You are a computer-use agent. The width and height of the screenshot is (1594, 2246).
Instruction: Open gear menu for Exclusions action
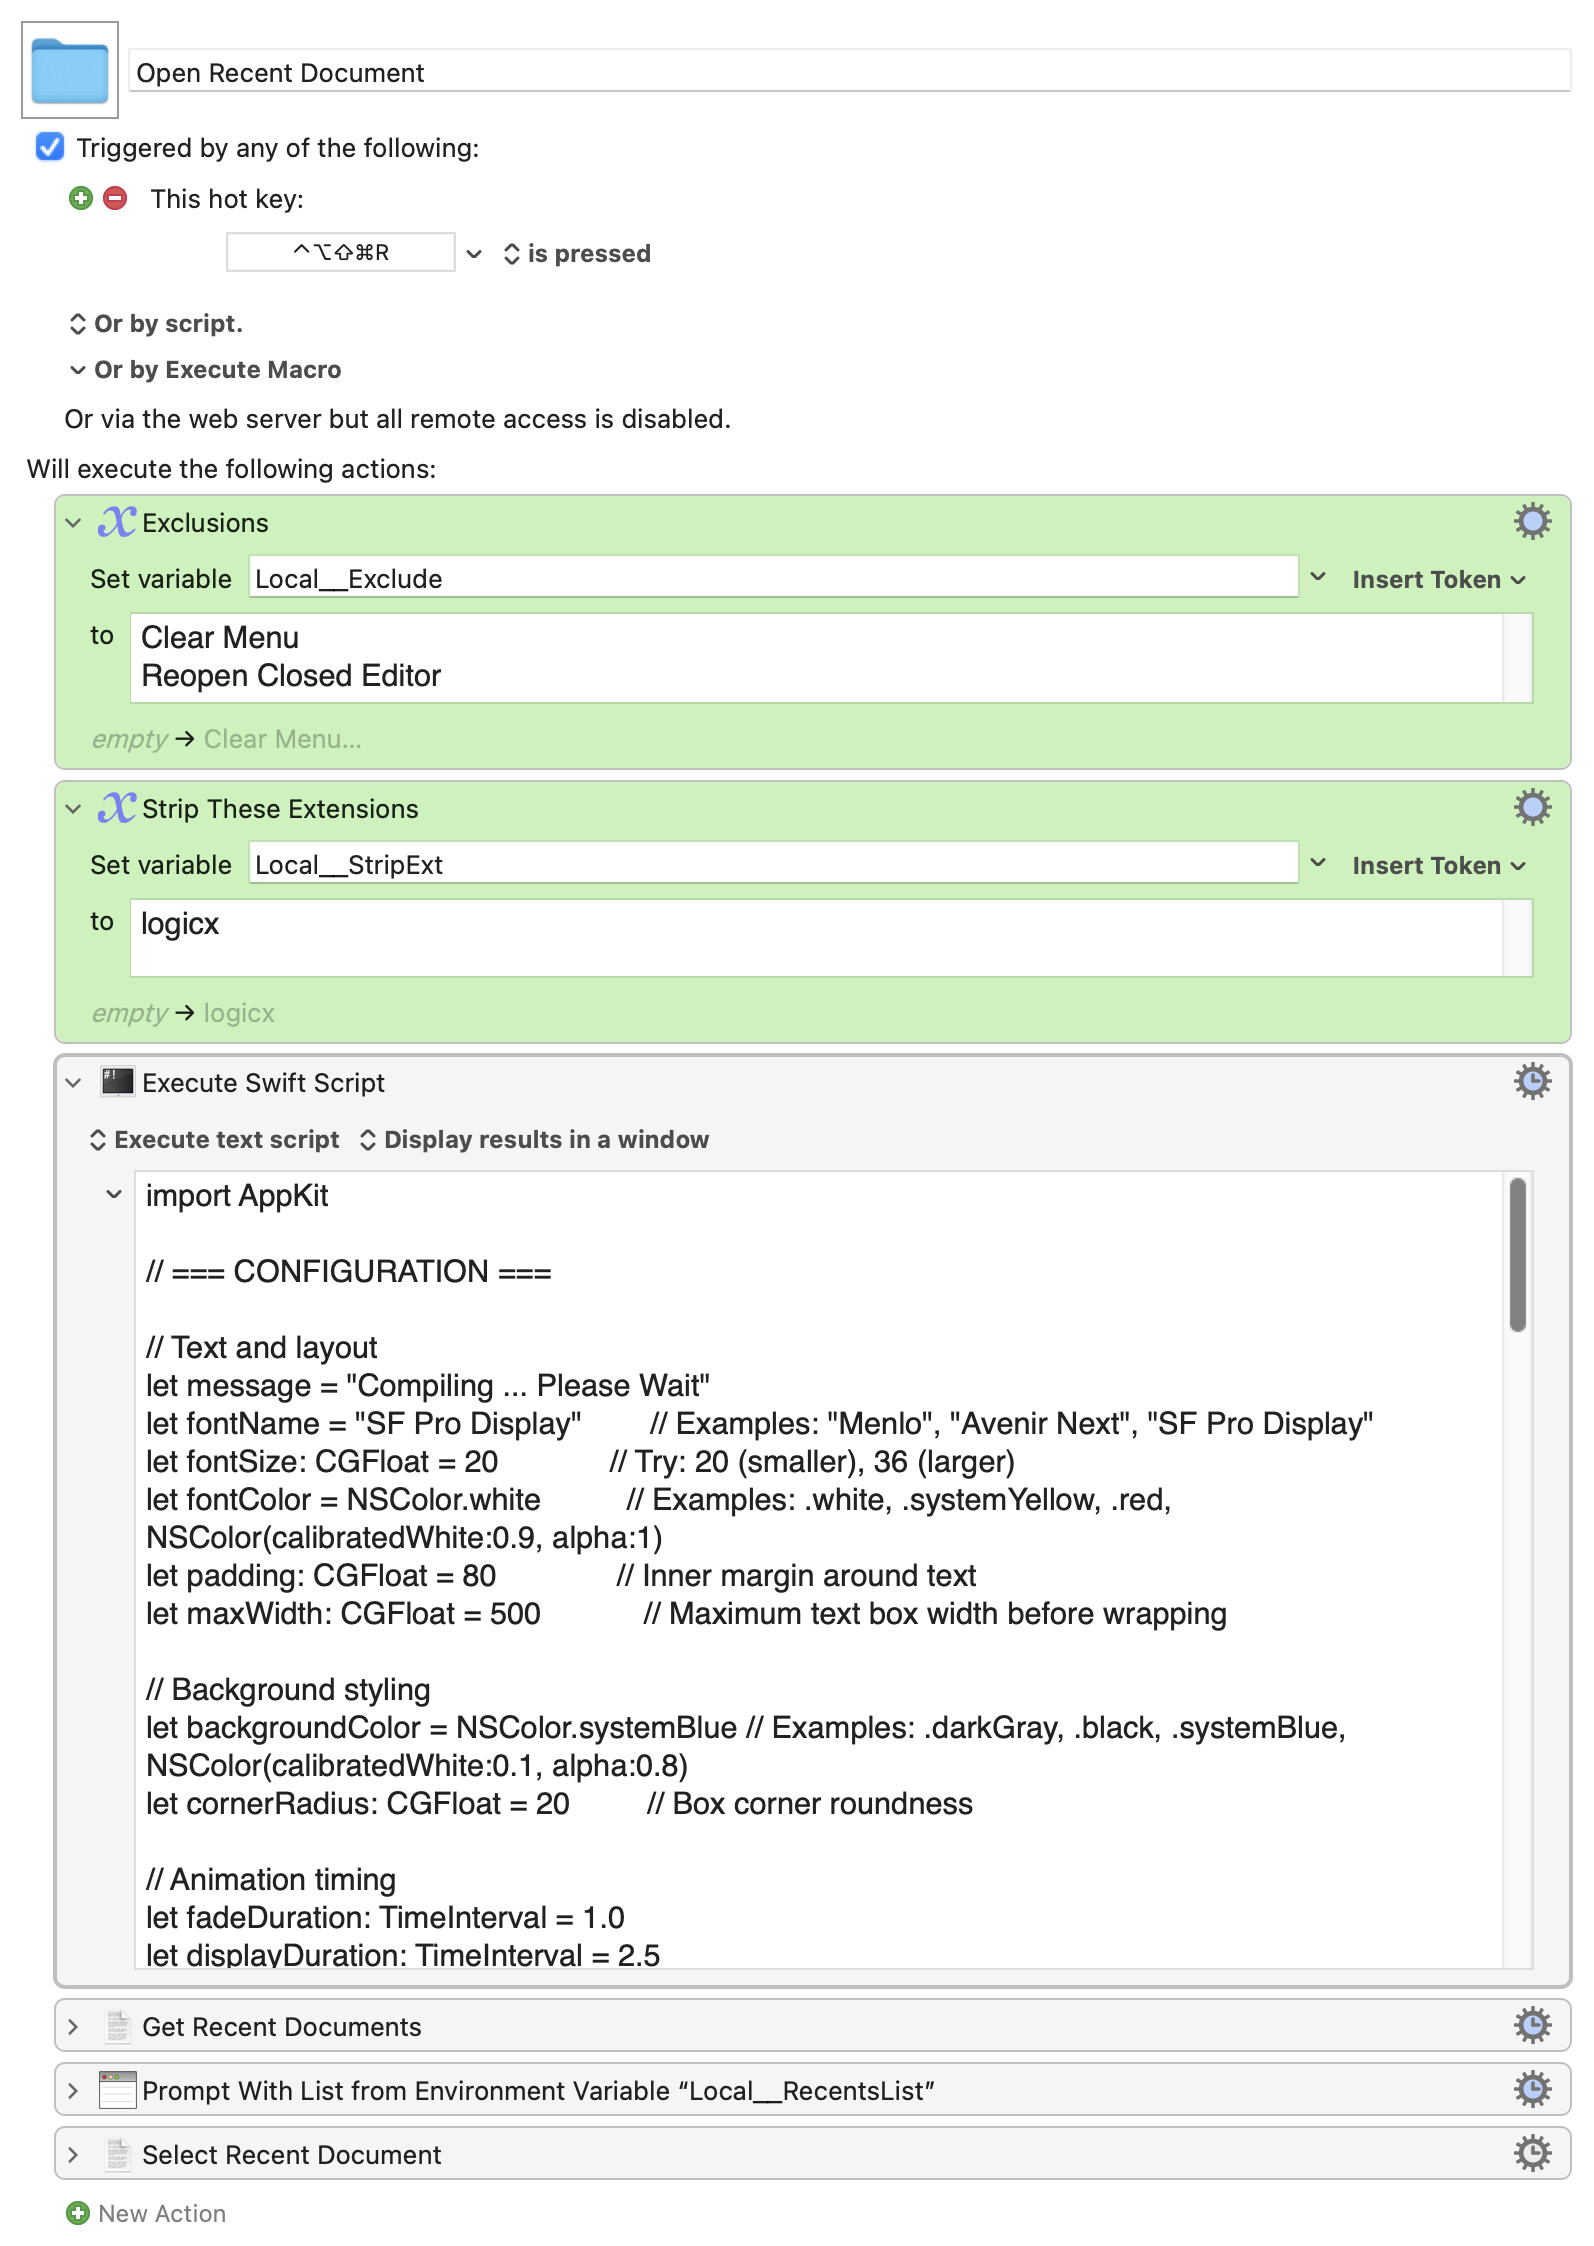pyautogui.click(x=1531, y=522)
